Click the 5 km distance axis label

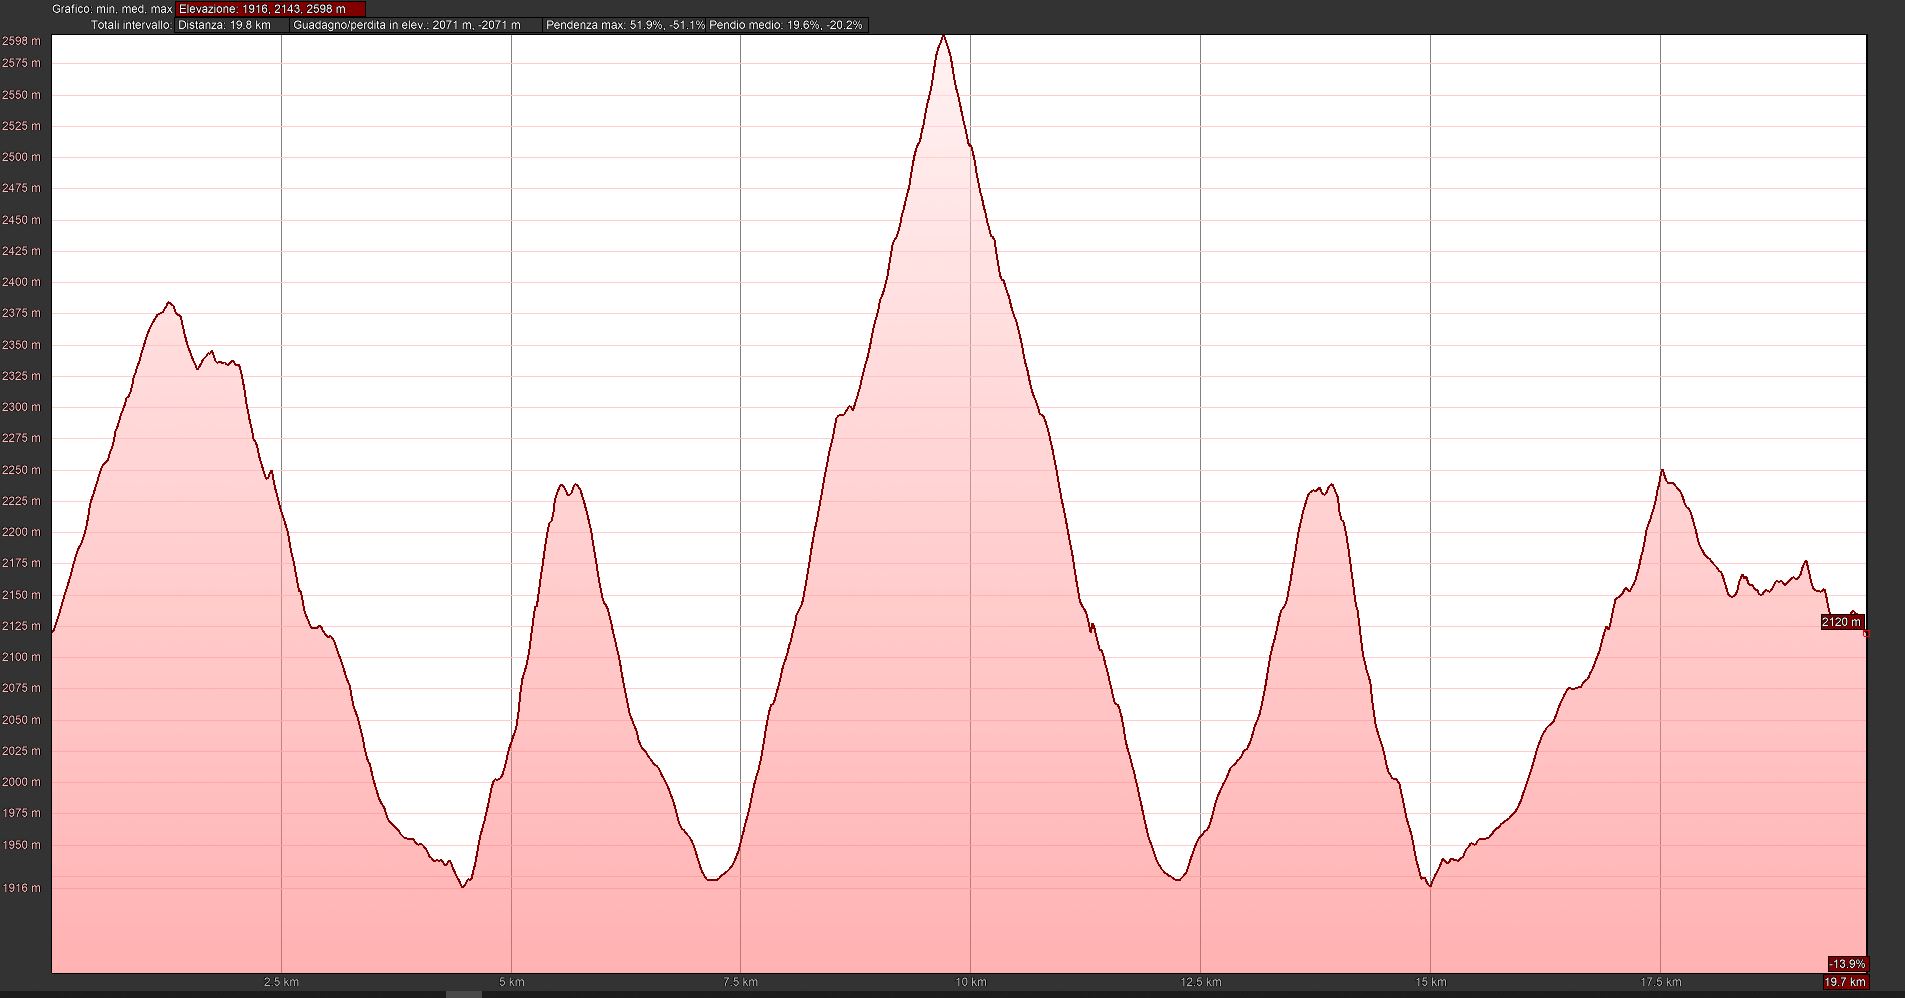click(511, 982)
